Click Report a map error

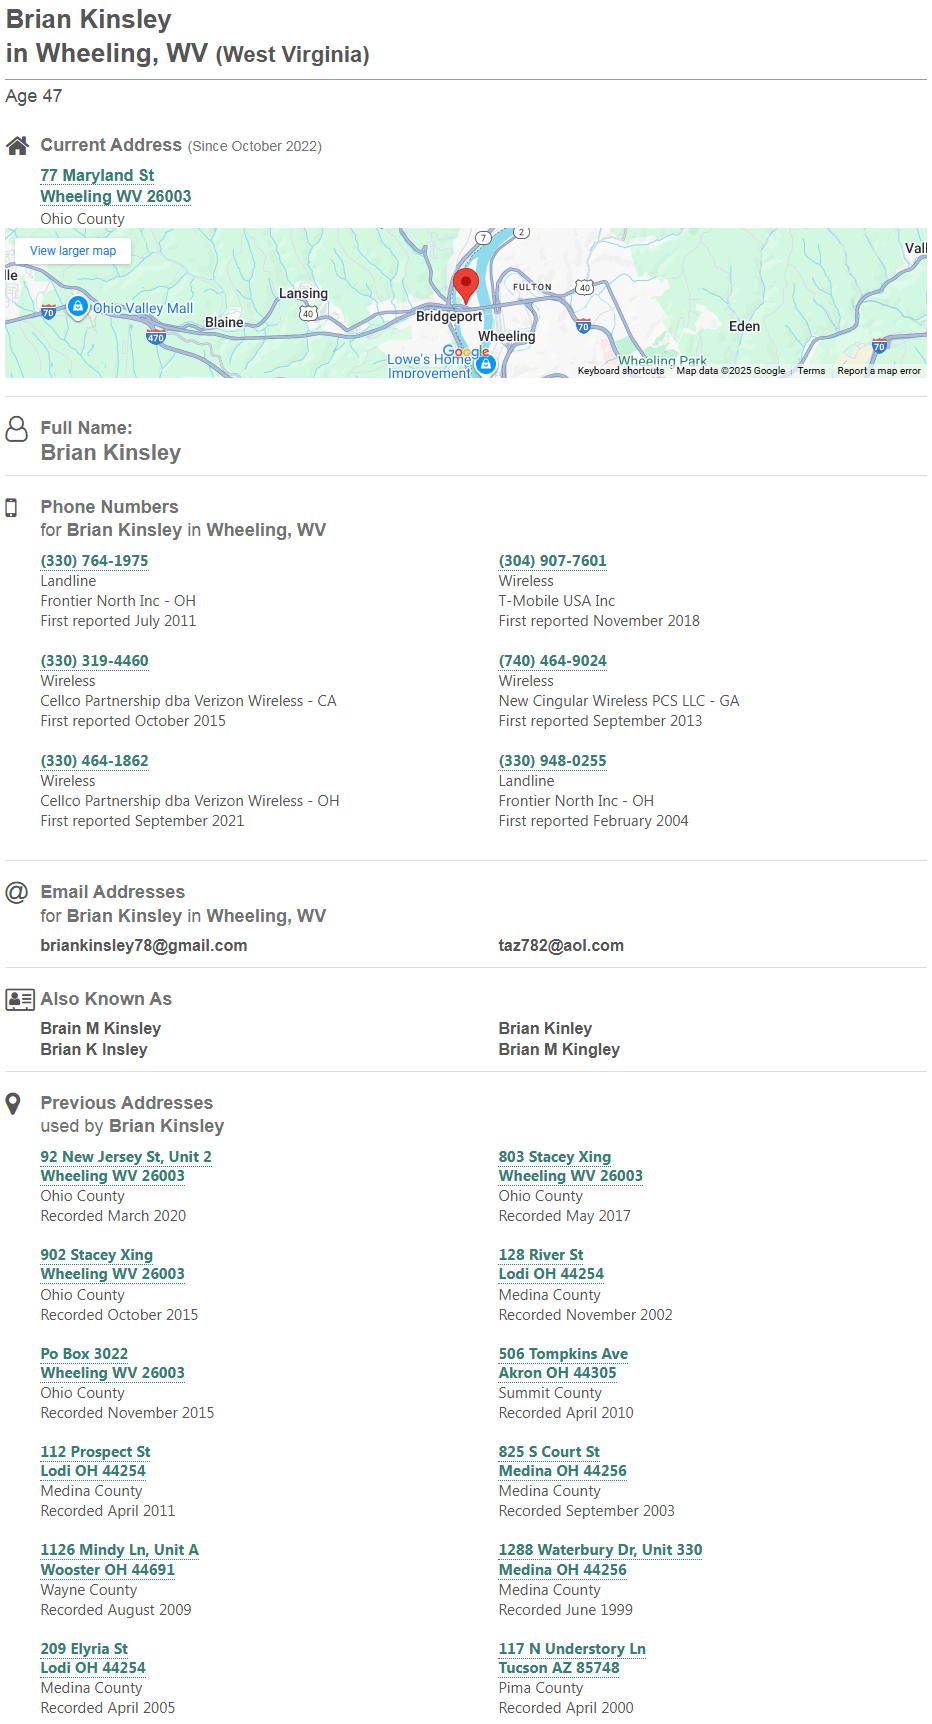tap(879, 371)
